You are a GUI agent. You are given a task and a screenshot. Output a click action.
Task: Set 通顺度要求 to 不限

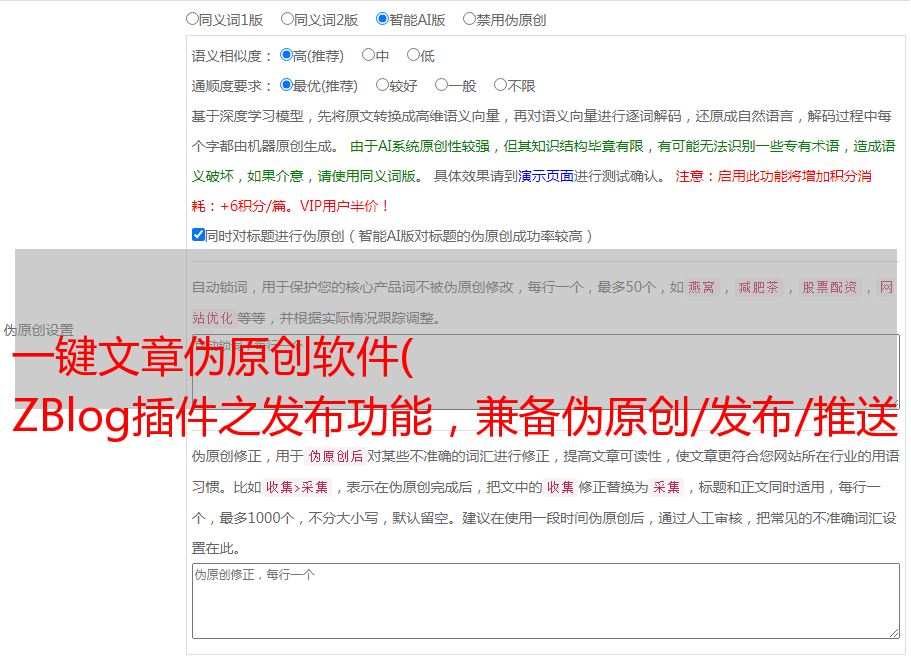[500, 85]
